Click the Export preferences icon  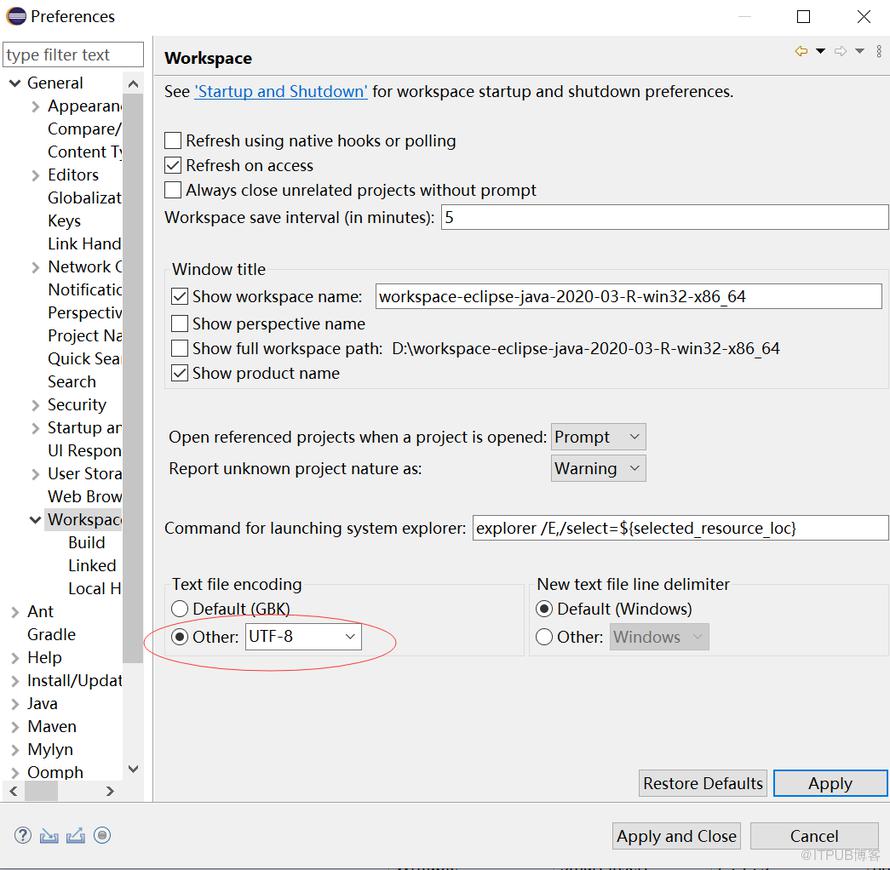tap(75, 835)
